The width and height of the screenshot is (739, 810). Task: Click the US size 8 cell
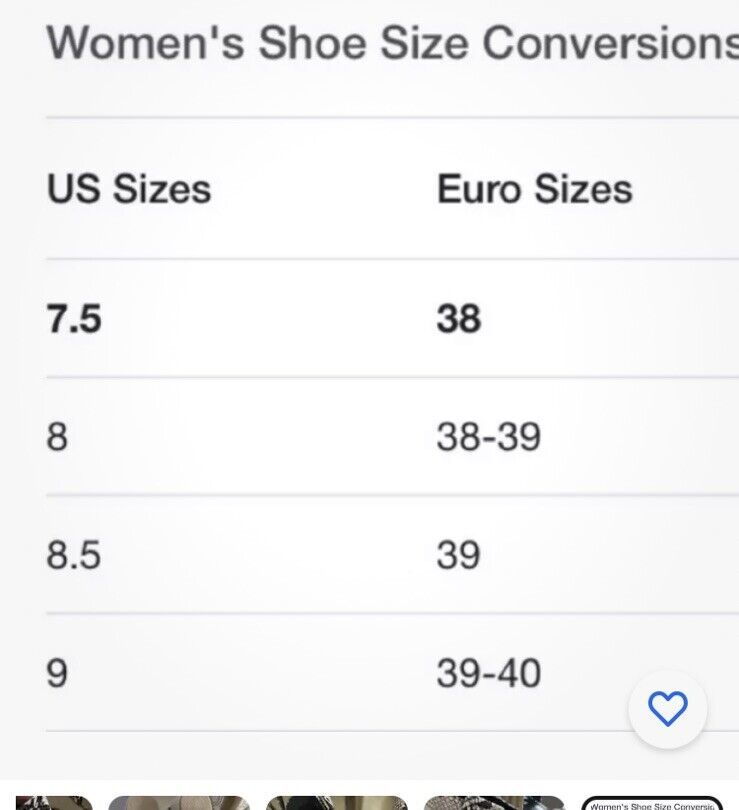tap(57, 437)
